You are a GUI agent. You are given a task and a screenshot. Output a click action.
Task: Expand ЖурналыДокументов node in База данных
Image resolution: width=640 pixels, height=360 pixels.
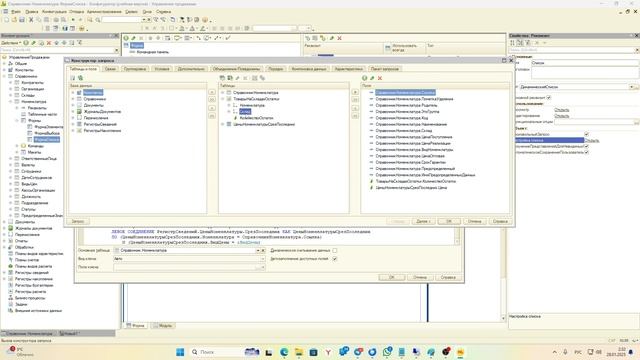coord(73,111)
